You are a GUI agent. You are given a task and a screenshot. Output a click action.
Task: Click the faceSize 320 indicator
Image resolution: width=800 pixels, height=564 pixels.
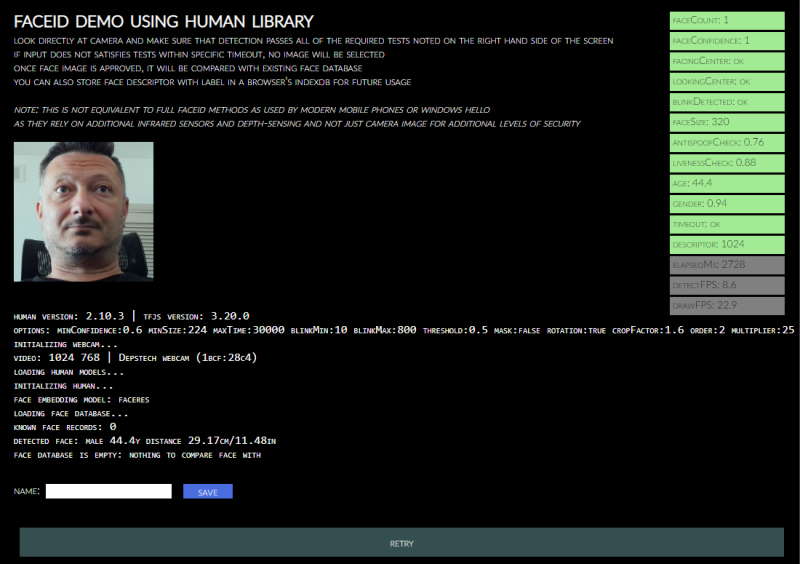click(727, 122)
